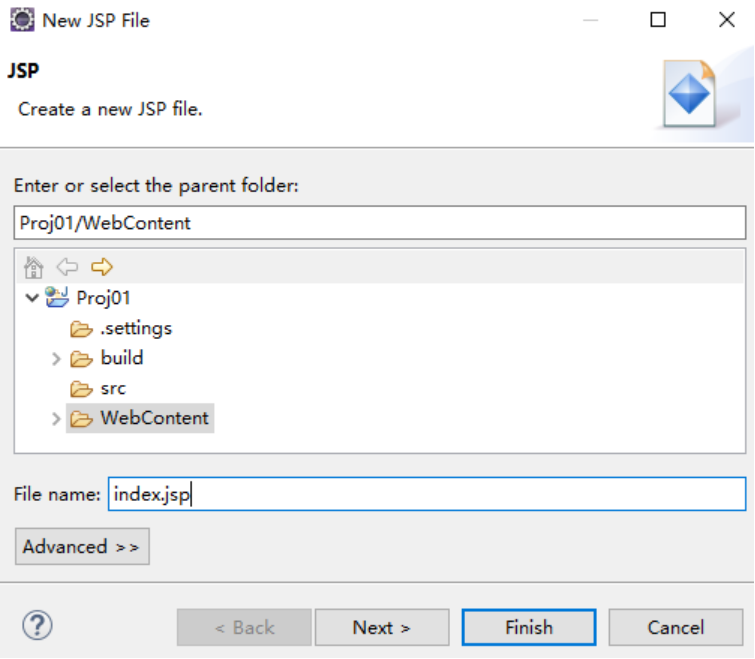
Task: Click the Proj01 project icon
Action: (x=57, y=297)
